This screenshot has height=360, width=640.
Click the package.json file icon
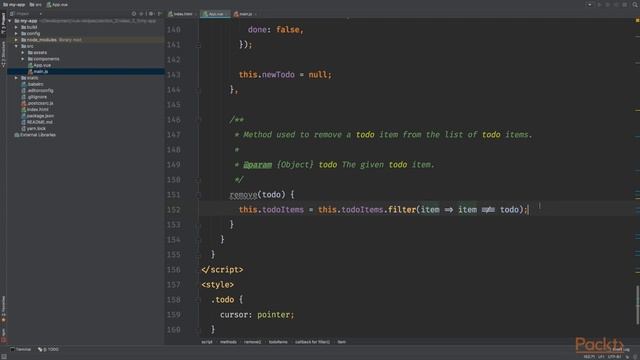[24, 116]
